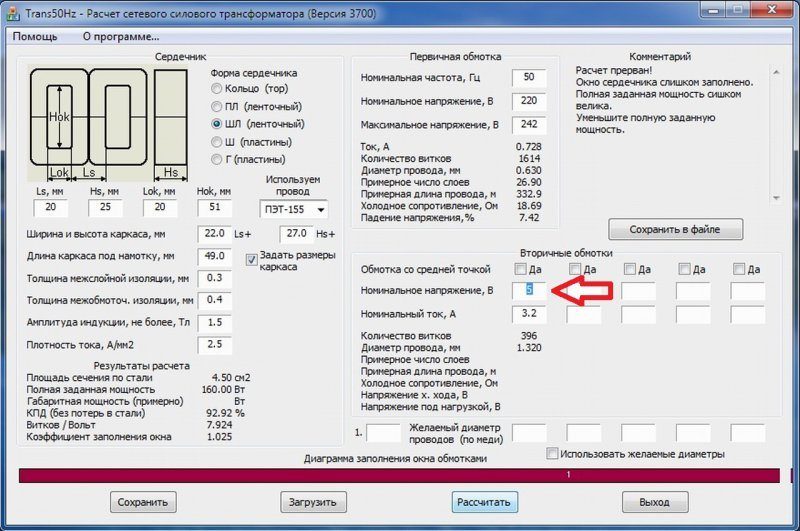Click the window fill diagram bar
The height and width of the screenshot is (531, 800).
[x=399, y=475]
